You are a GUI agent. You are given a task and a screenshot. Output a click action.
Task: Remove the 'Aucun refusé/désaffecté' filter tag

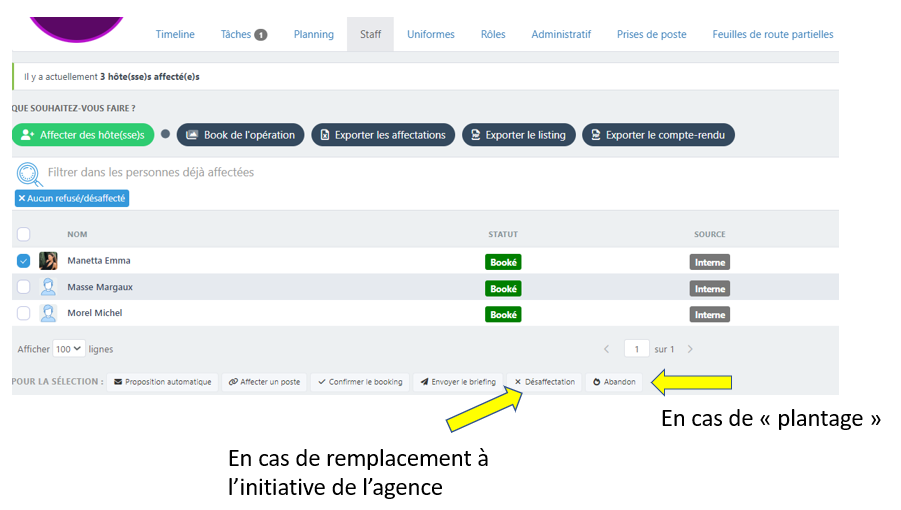[22, 199]
